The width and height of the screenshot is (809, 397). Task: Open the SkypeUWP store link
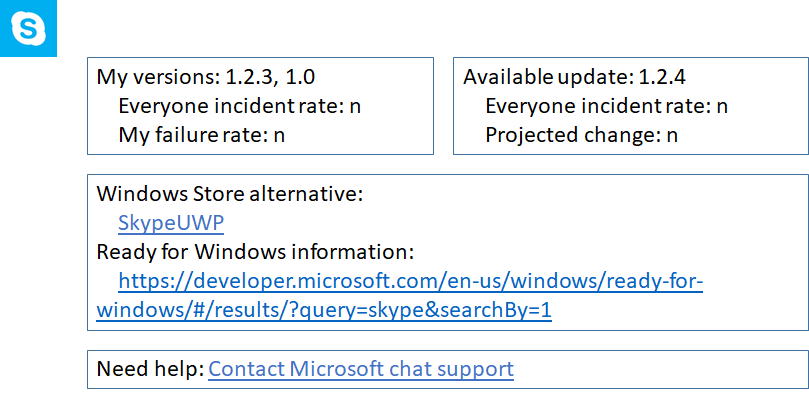coord(171,224)
